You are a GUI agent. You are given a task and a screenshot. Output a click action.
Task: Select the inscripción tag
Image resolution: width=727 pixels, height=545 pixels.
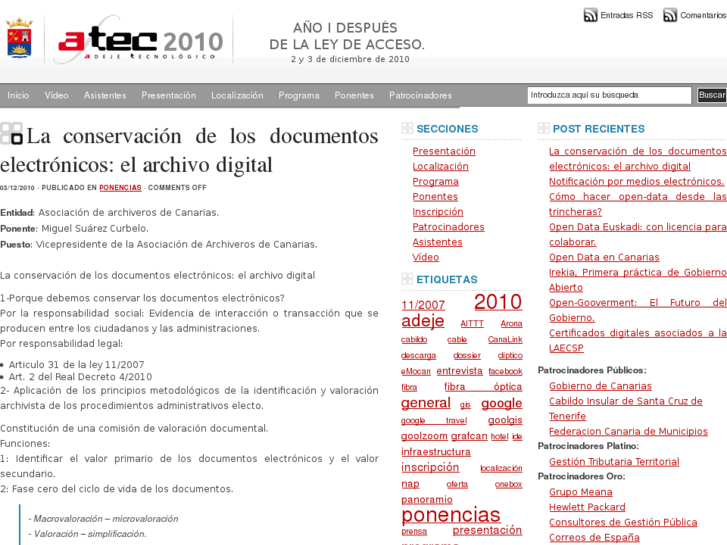[430, 468]
